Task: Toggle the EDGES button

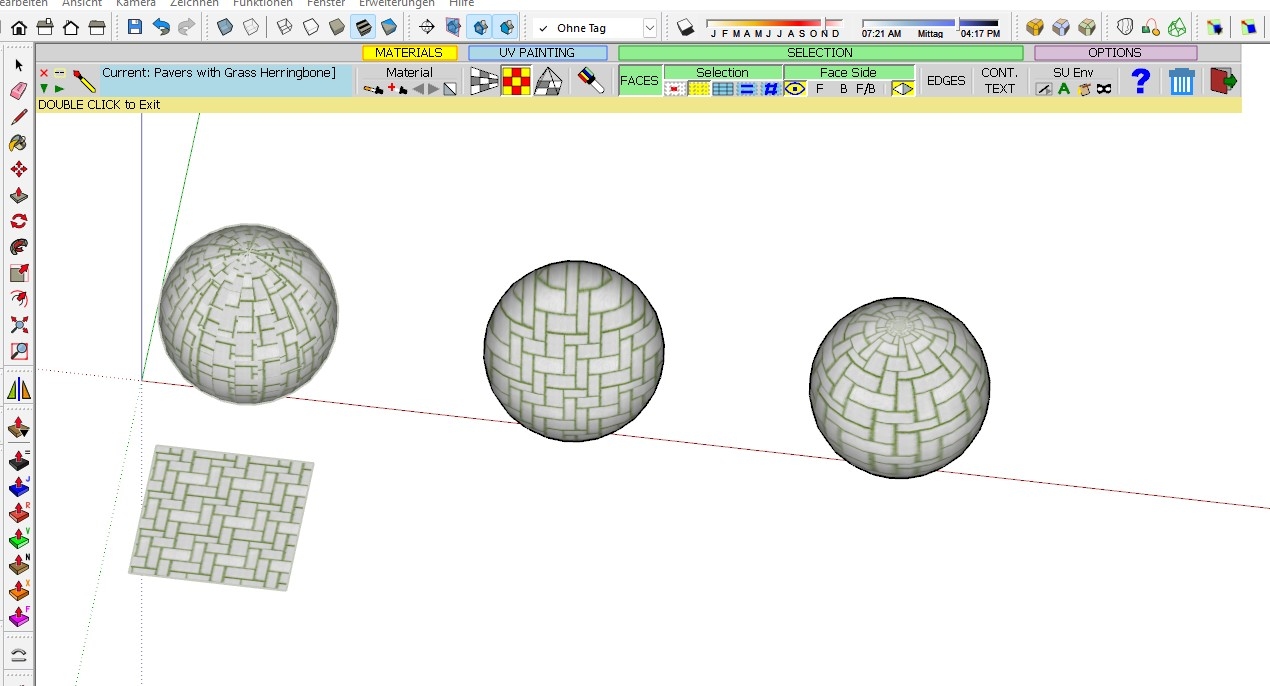Action: click(946, 81)
